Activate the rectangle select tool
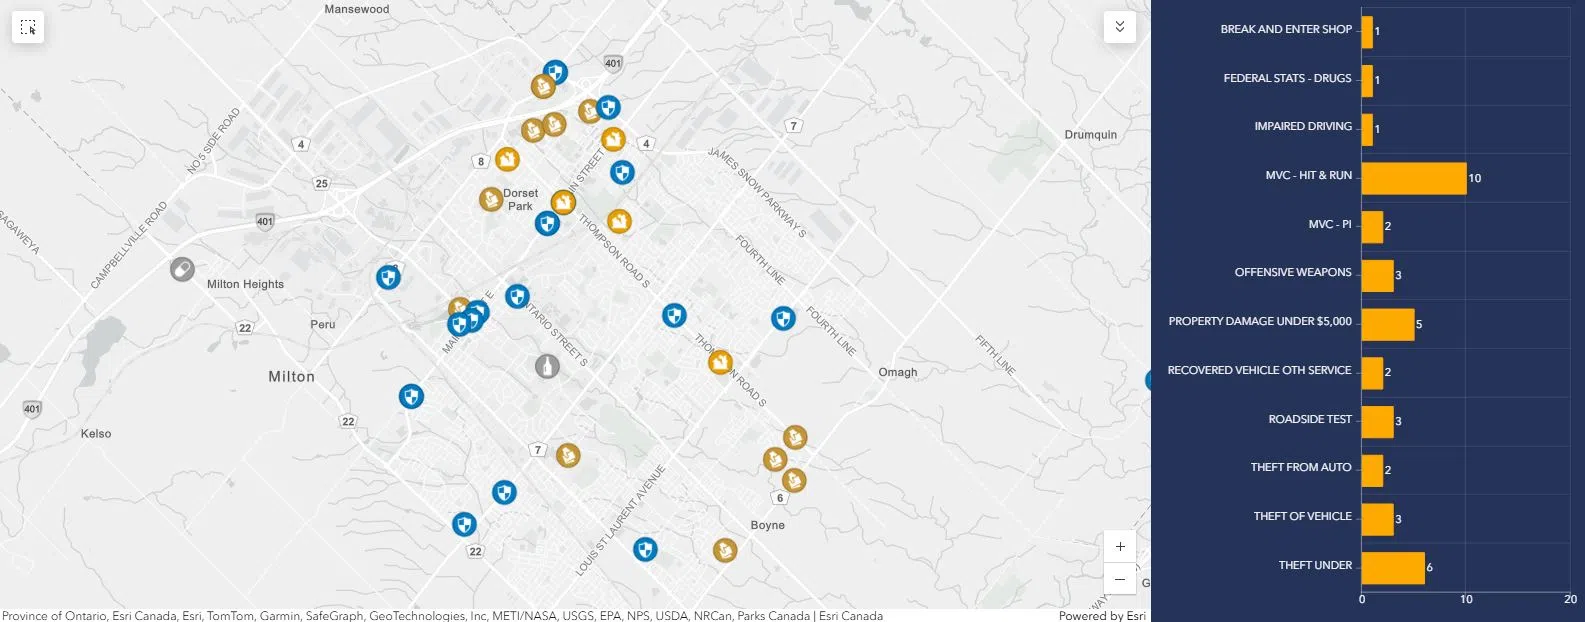Viewport: 1585px width, 622px height. coord(28,28)
